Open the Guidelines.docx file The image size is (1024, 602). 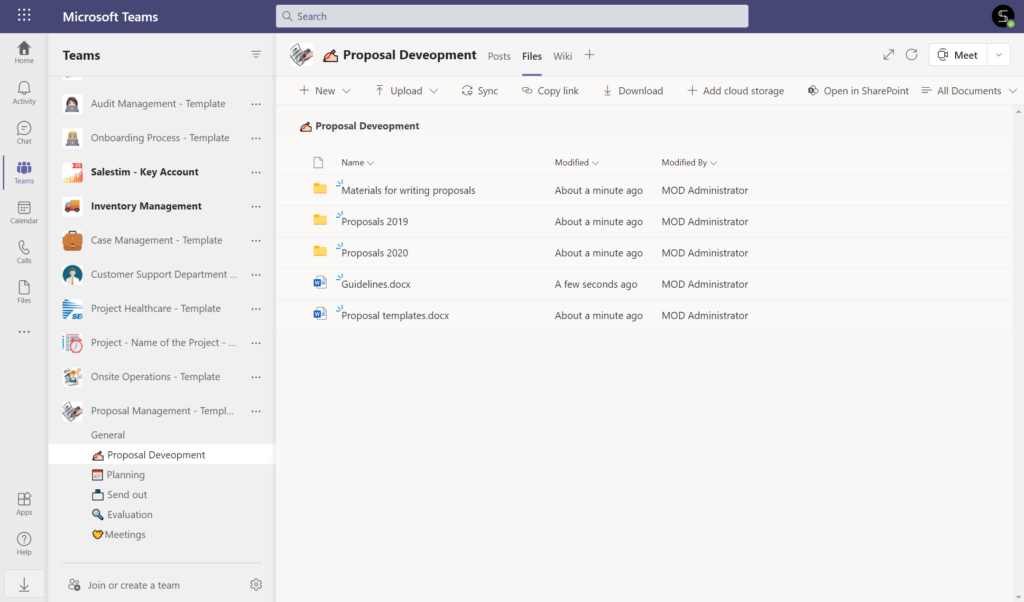tap(376, 285)
